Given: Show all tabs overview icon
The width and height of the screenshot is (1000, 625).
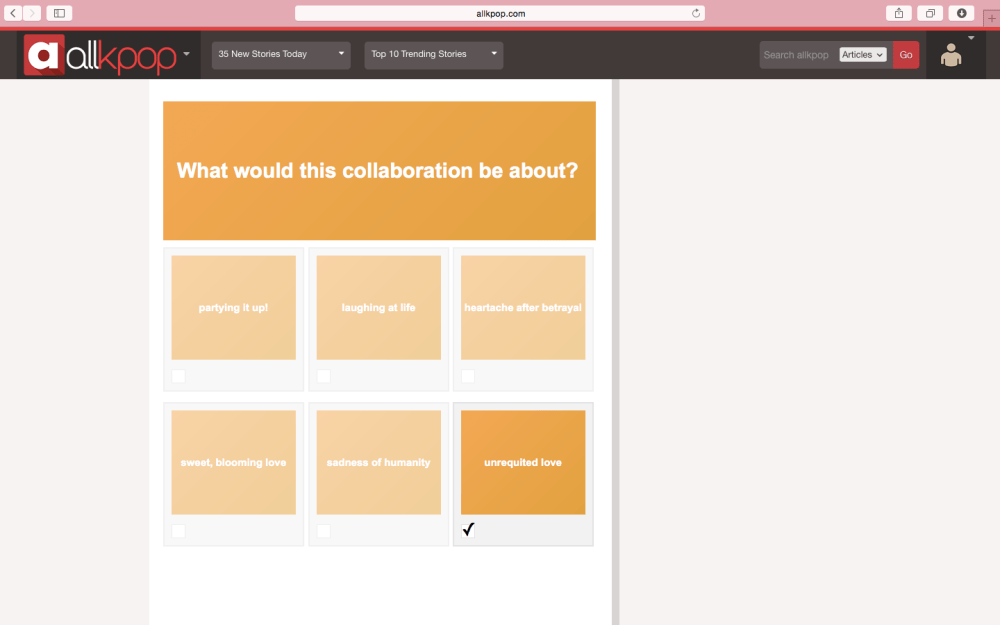Looking at the screenshot, I should click(930, 13).
